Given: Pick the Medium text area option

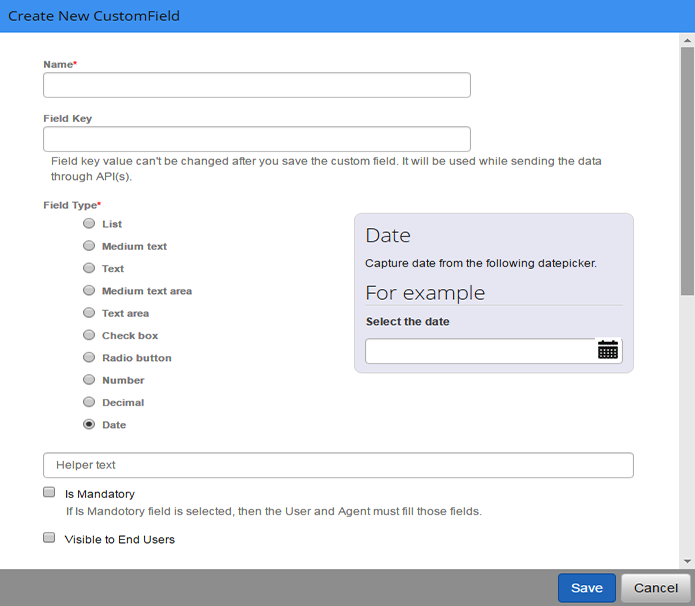Looking at the screenshot, I should click(89, 290).
